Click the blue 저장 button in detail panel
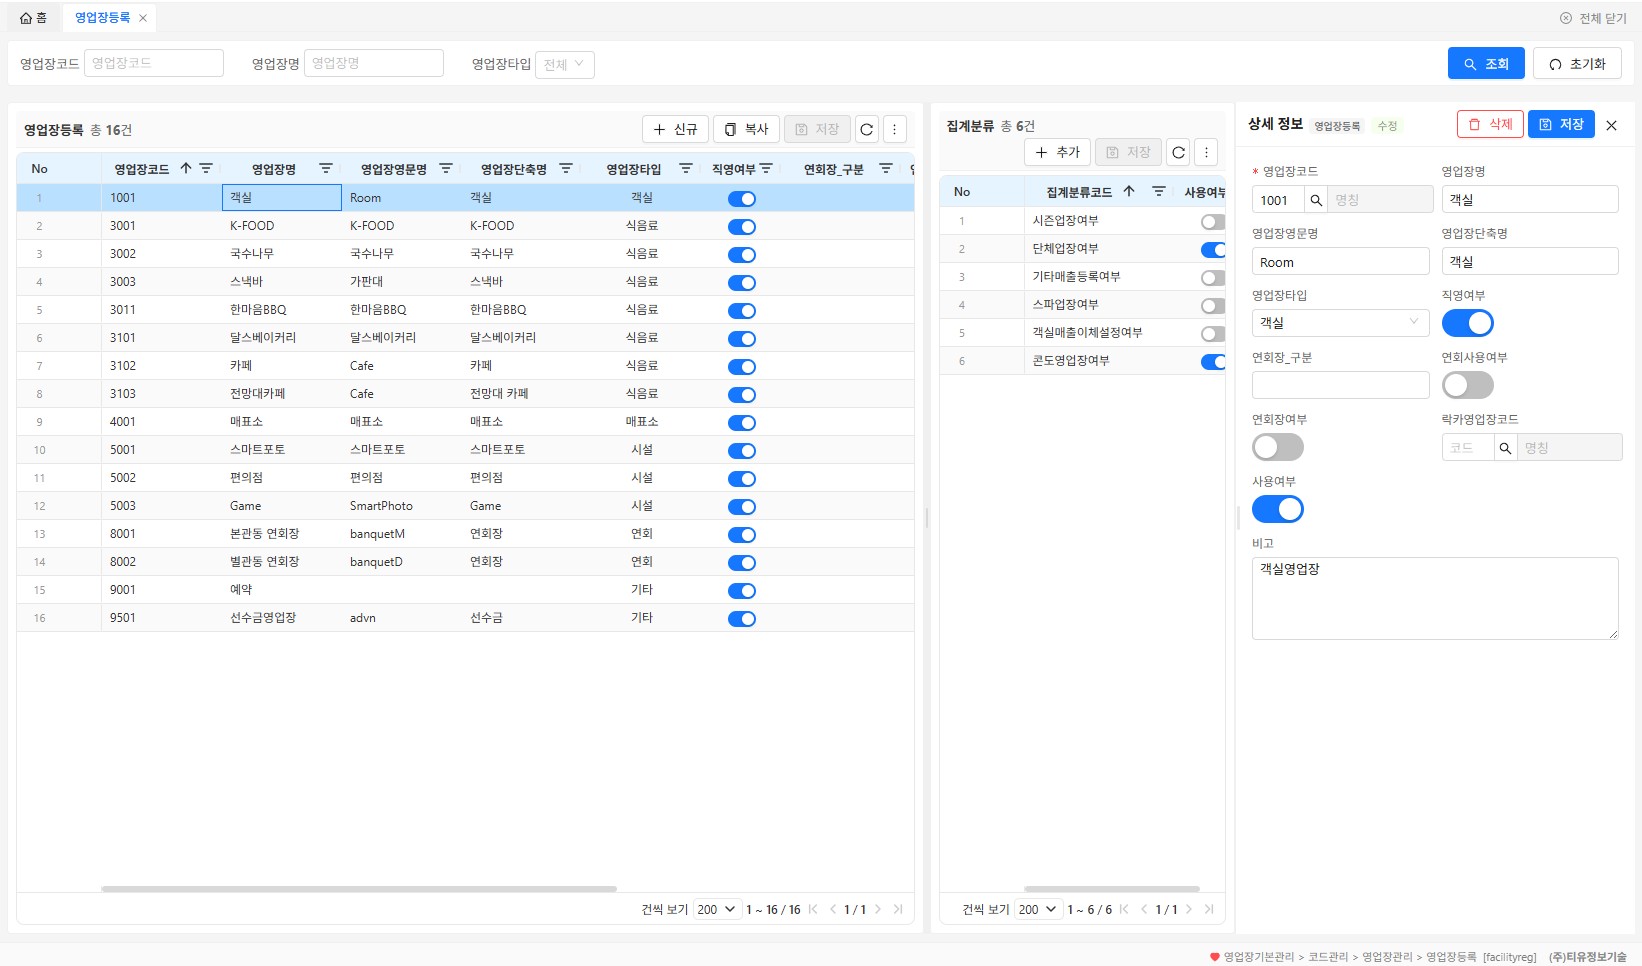 [1561, 124]
